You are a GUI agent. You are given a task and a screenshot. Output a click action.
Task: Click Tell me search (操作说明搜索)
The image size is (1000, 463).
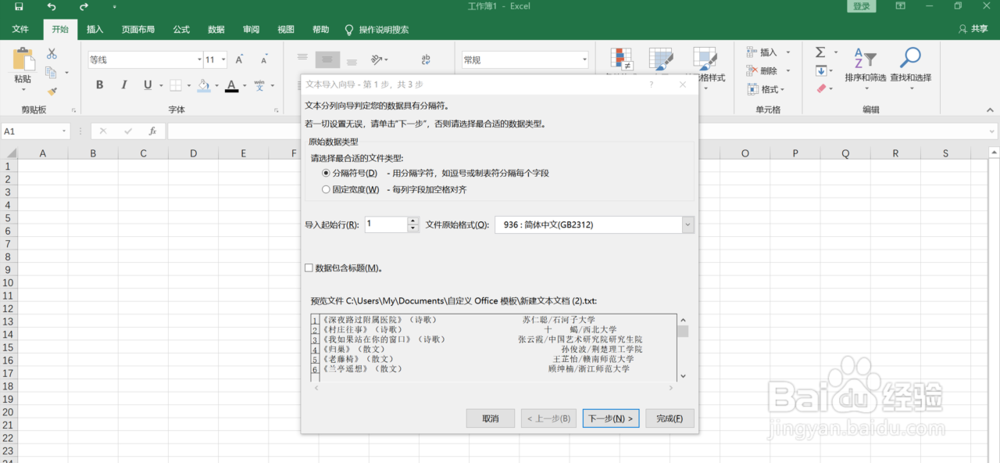pyautogui.click(x=377, y=29)
